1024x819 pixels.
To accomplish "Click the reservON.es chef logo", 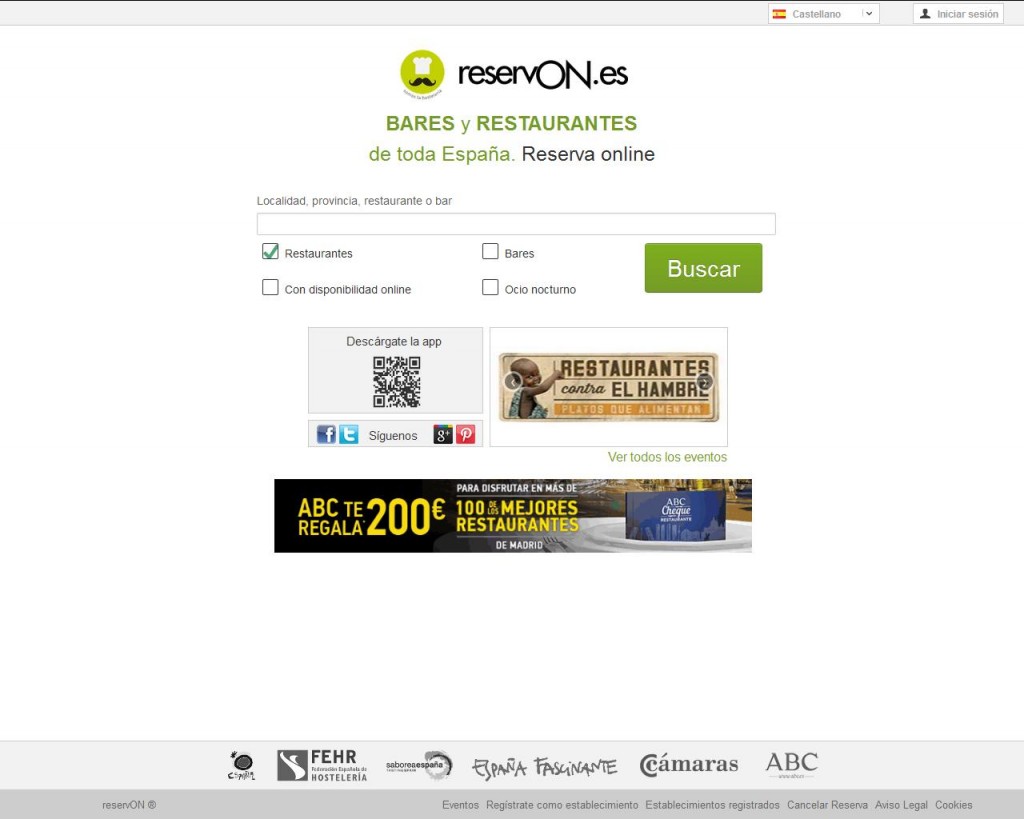I will pos(514,74).
